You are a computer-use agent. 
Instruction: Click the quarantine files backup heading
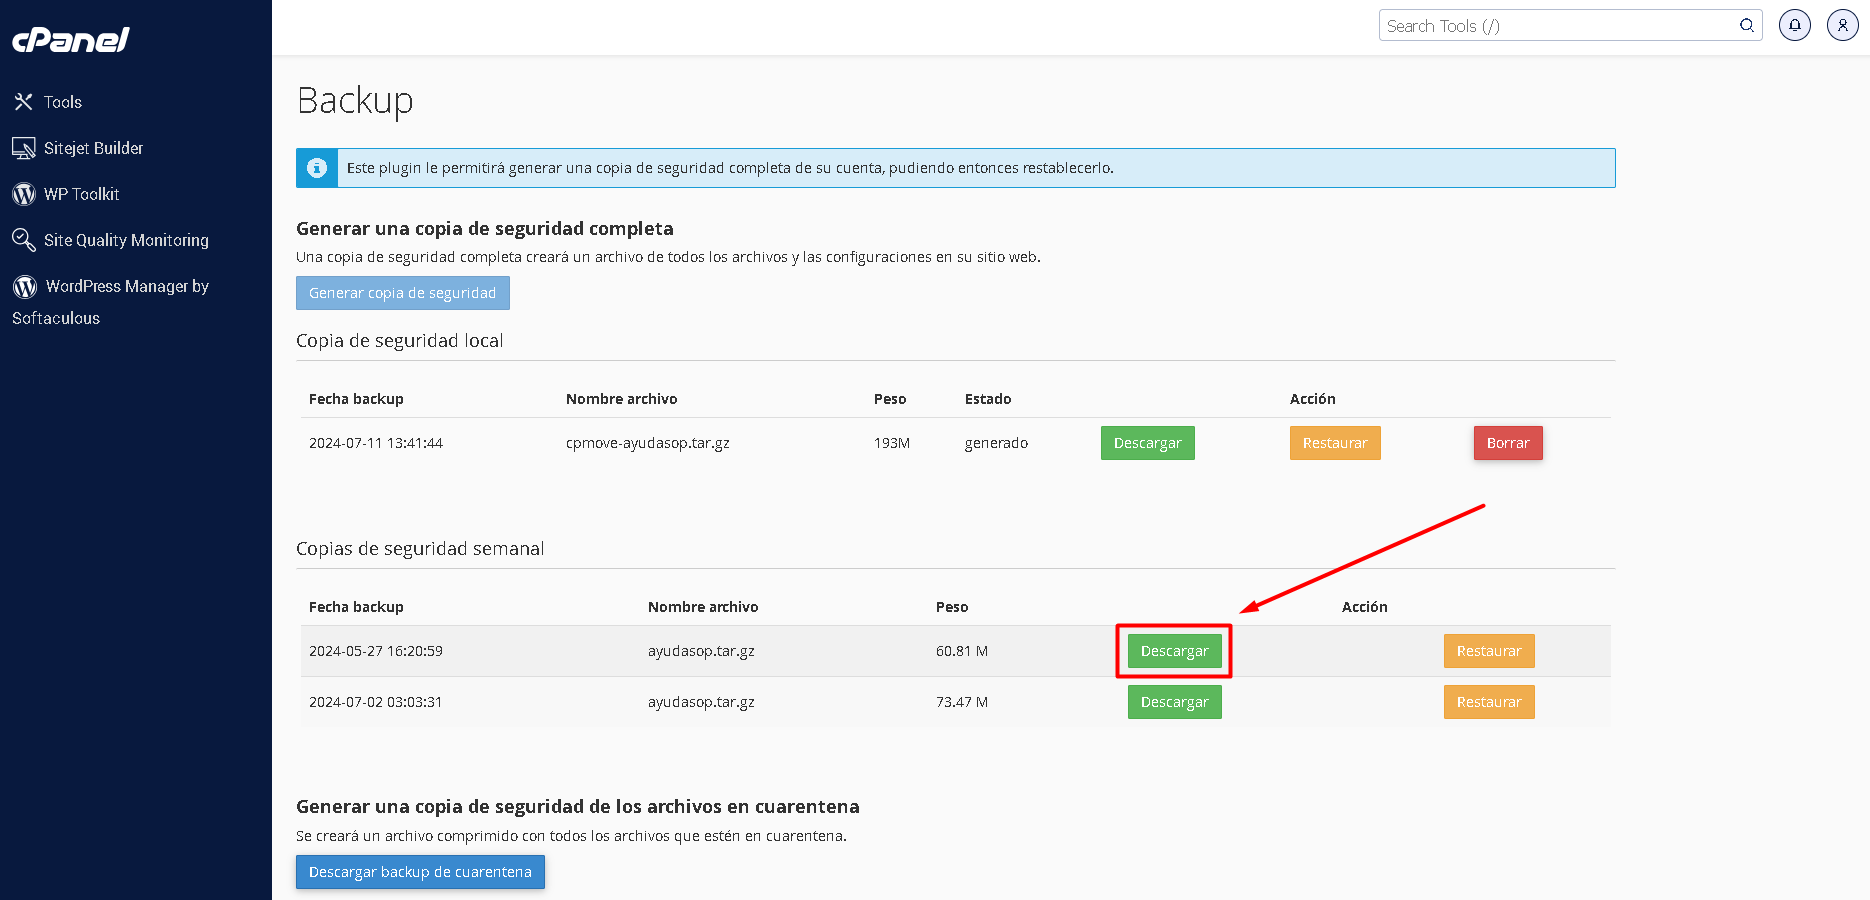pyautogui.click(x=578, y=807)
